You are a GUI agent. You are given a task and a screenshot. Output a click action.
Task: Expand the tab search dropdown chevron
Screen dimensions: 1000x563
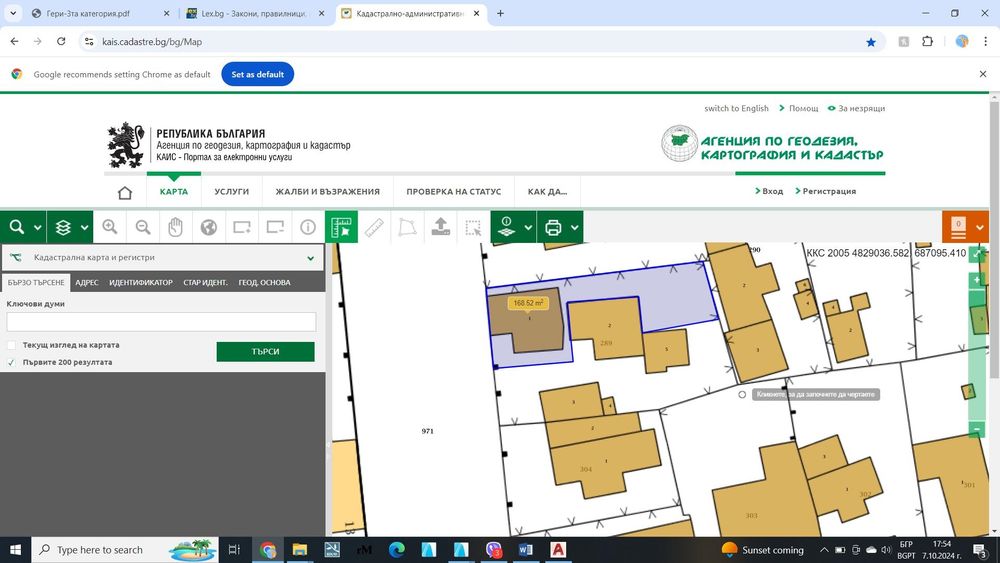click(13, 13)
